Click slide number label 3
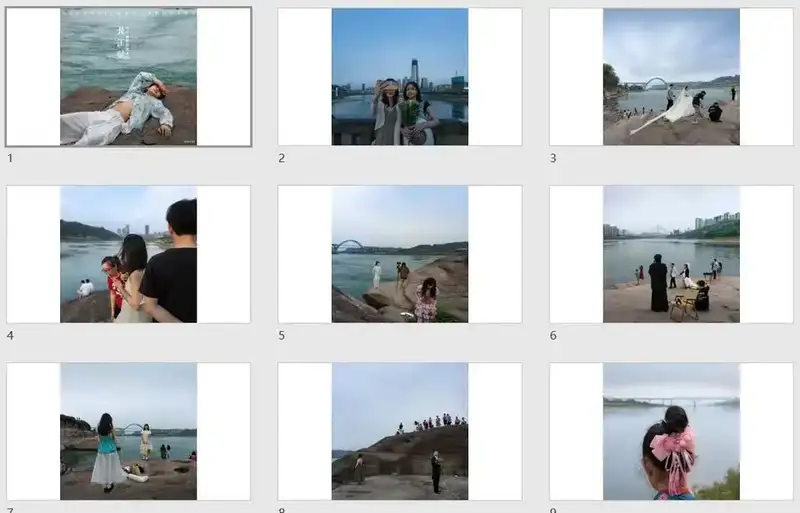 click(x=553, y=158)
